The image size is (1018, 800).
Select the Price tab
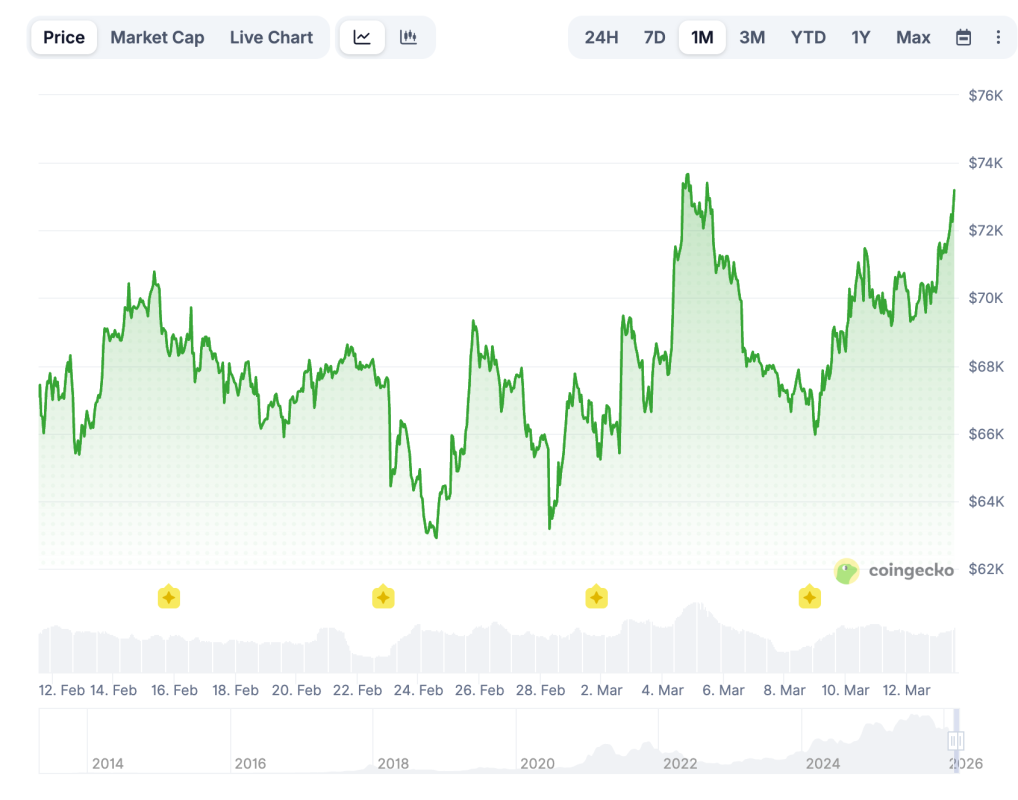point(64,37)
